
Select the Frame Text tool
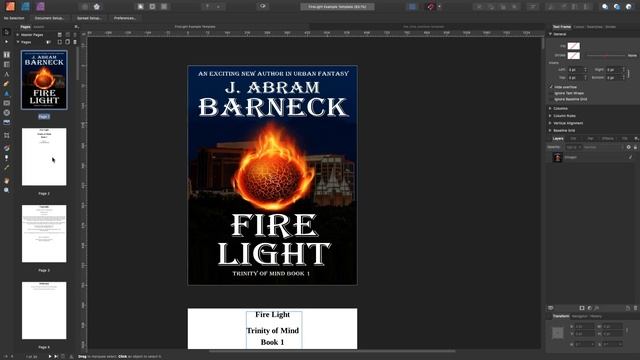7,54
